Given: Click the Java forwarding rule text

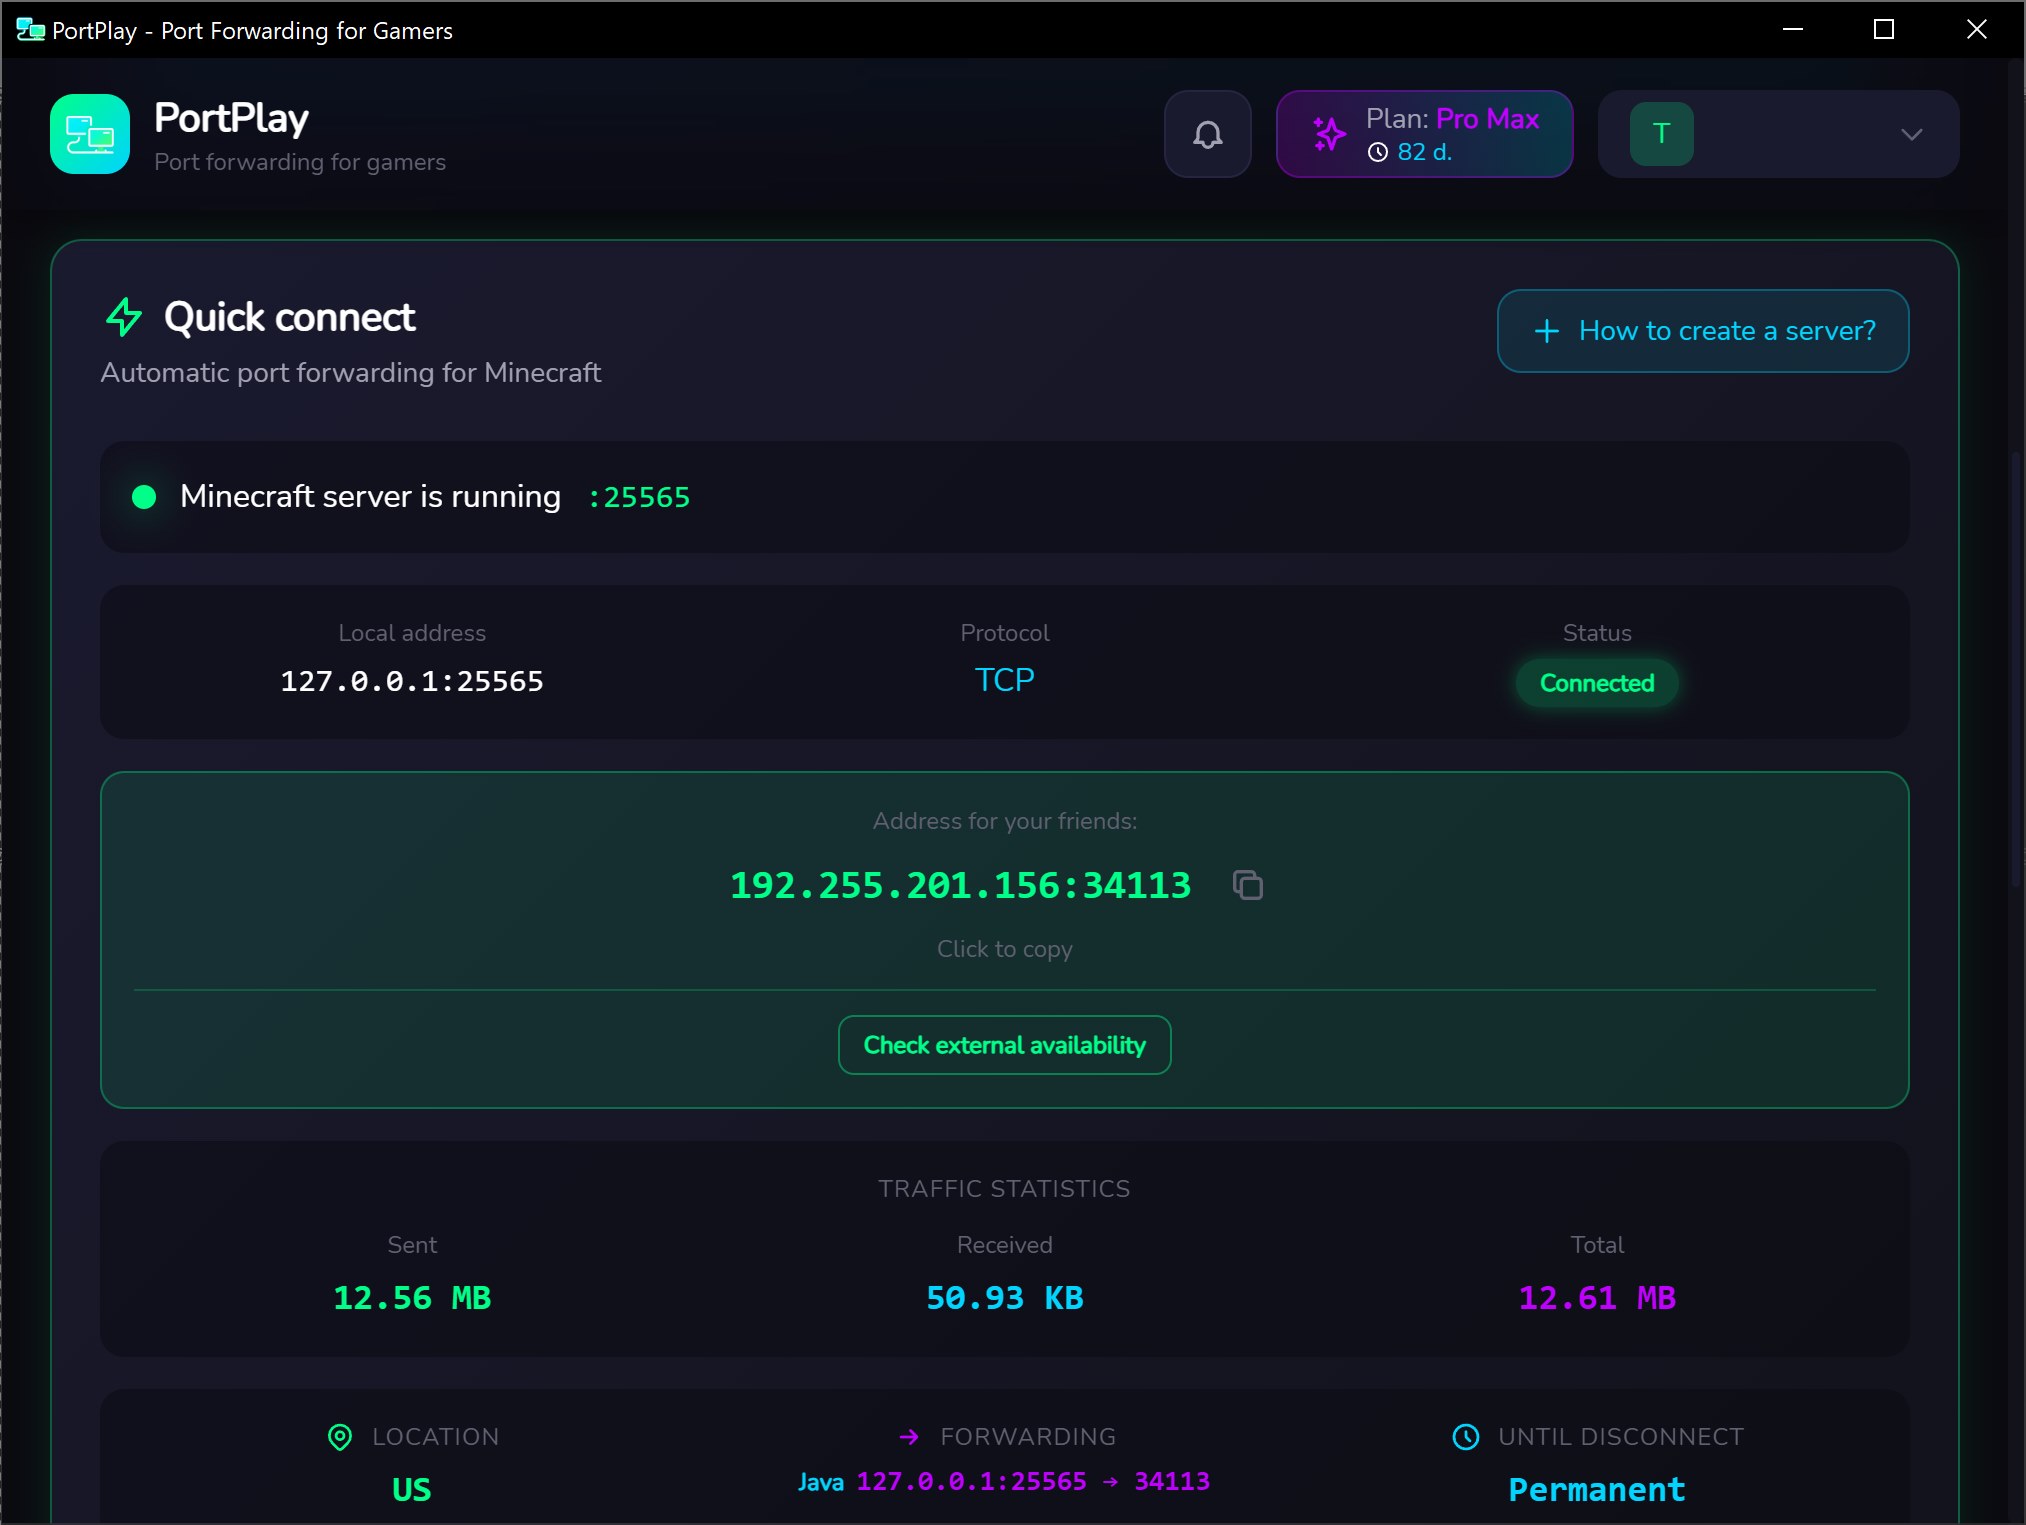Looking at the screenshot, I should [x=1004, y=1481].
